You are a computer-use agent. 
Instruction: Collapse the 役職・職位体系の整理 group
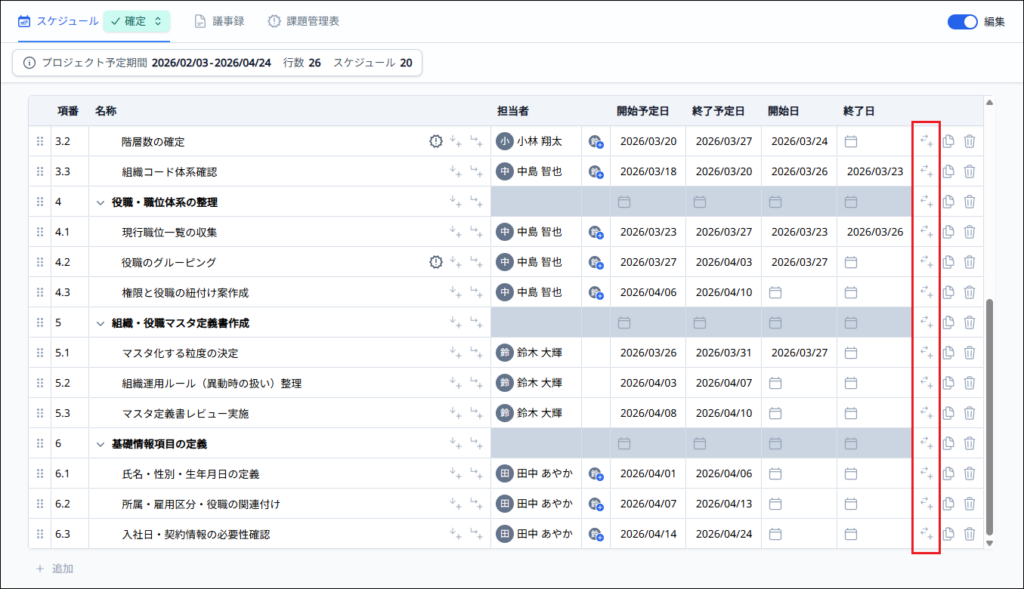(100, 202)
